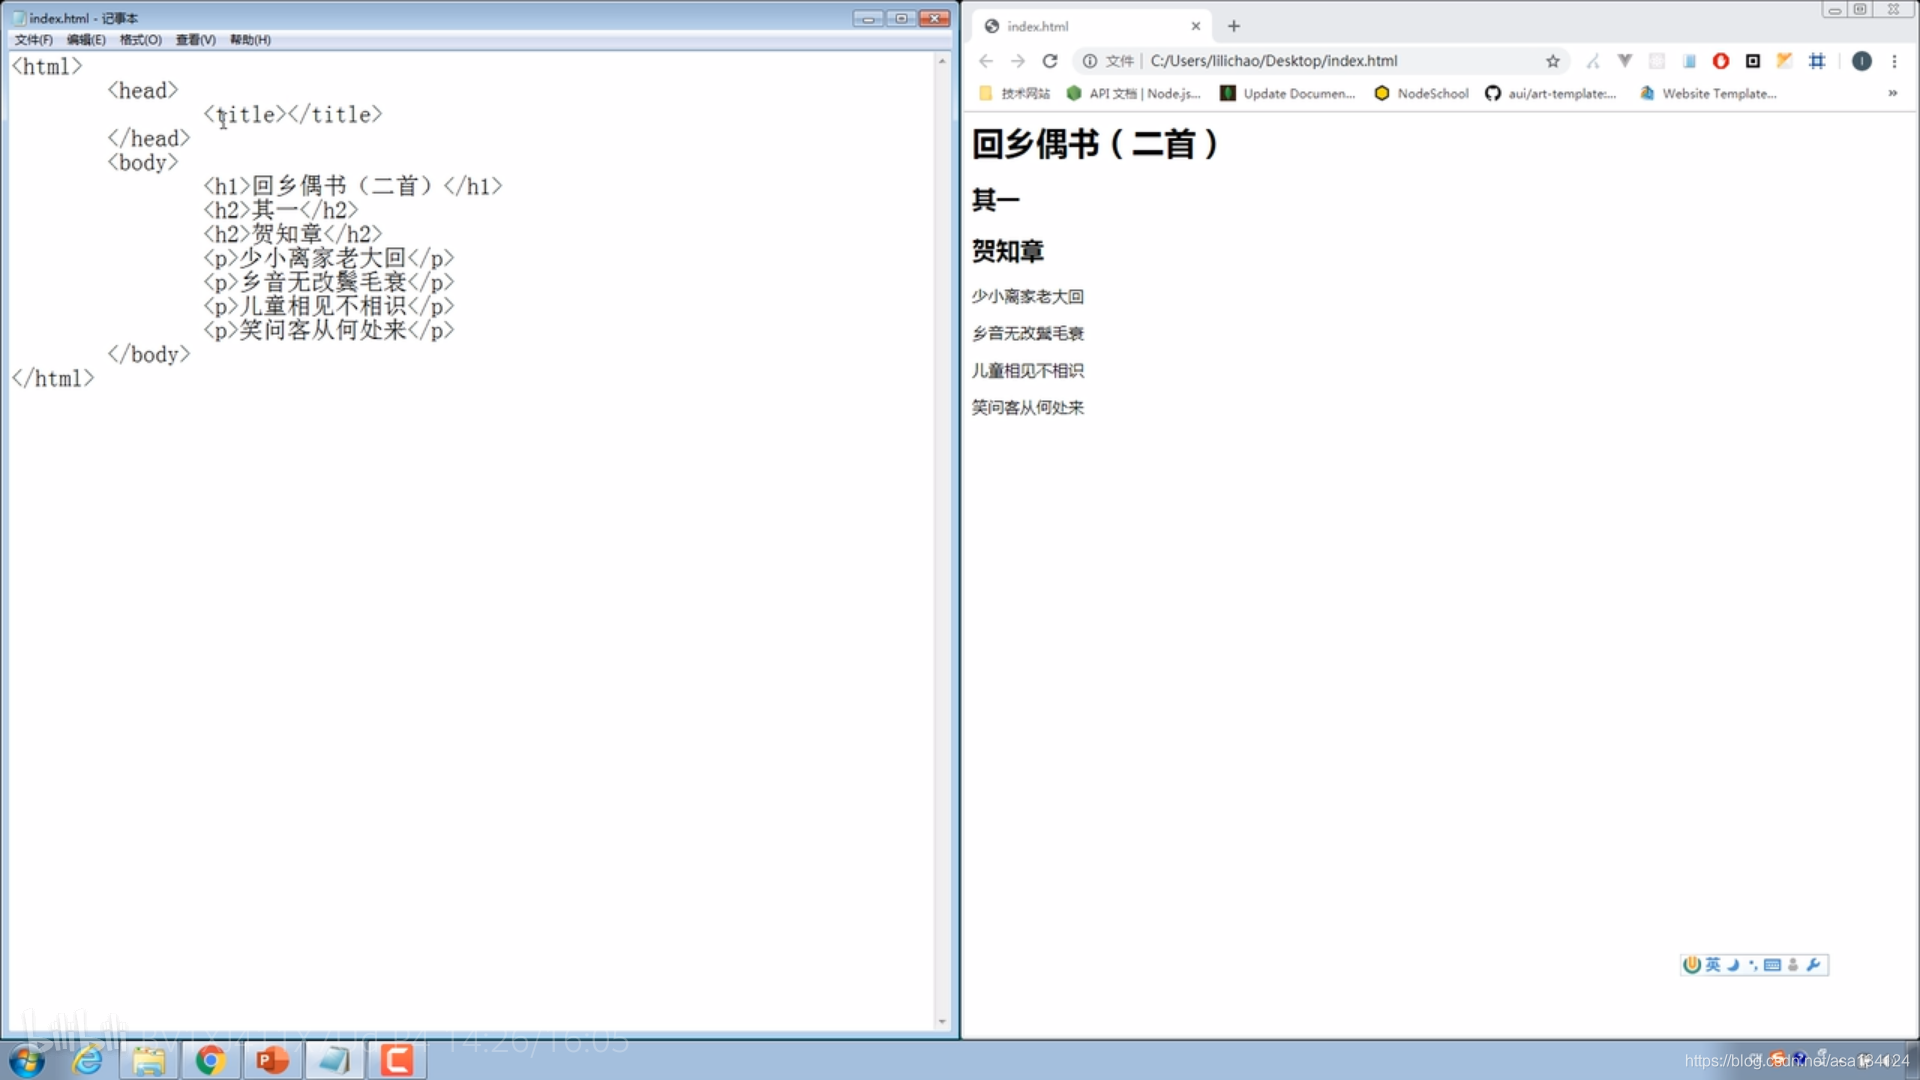1920x1080 pixels.
Task: Open File Explorer from the taskbar
Action: point(149,1060)
